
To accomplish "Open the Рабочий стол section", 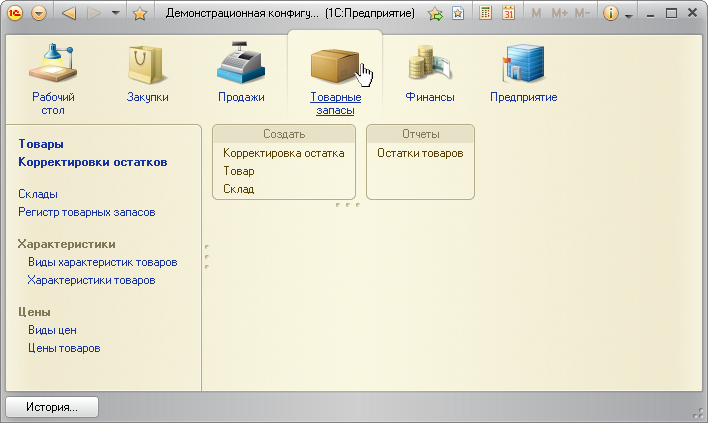I will pos(53,78).
